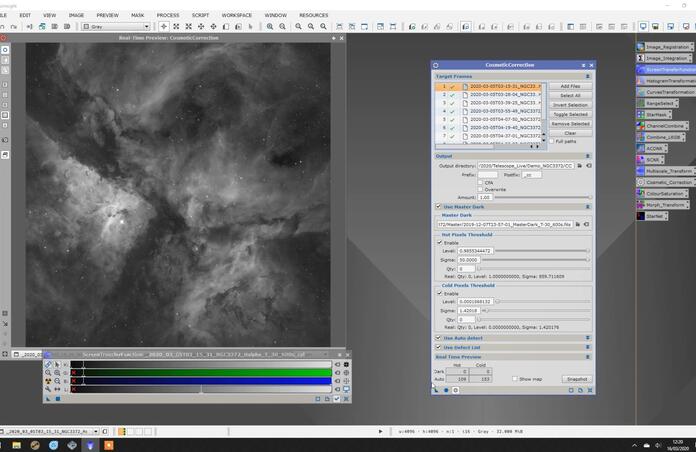Click the Amount slider in Output section
This screenshot has height=452, width=696.
click(543, 197)
